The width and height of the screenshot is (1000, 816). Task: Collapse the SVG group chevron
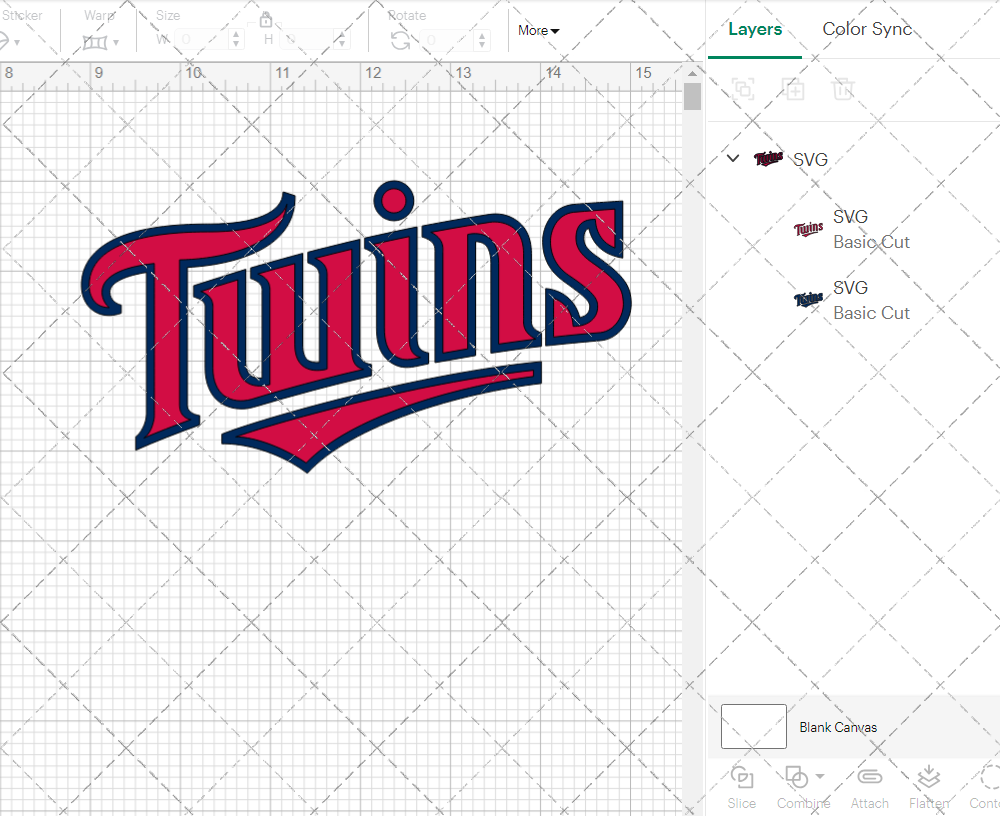pyautogui.click(x=733, y=158)
